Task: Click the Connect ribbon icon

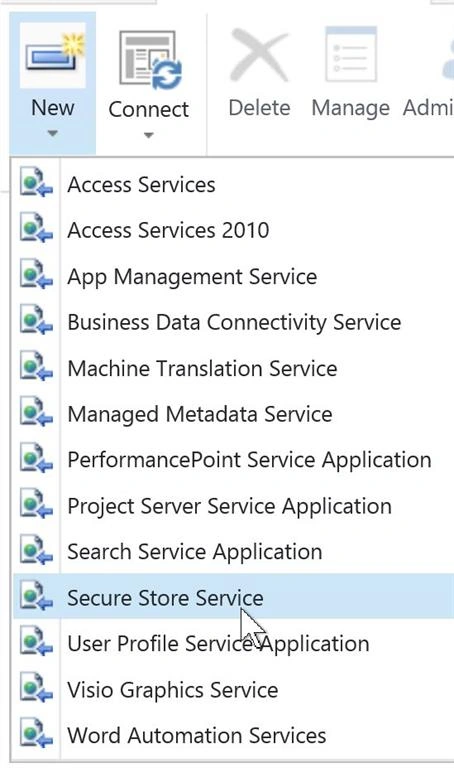Action: [x=150, y=60]
